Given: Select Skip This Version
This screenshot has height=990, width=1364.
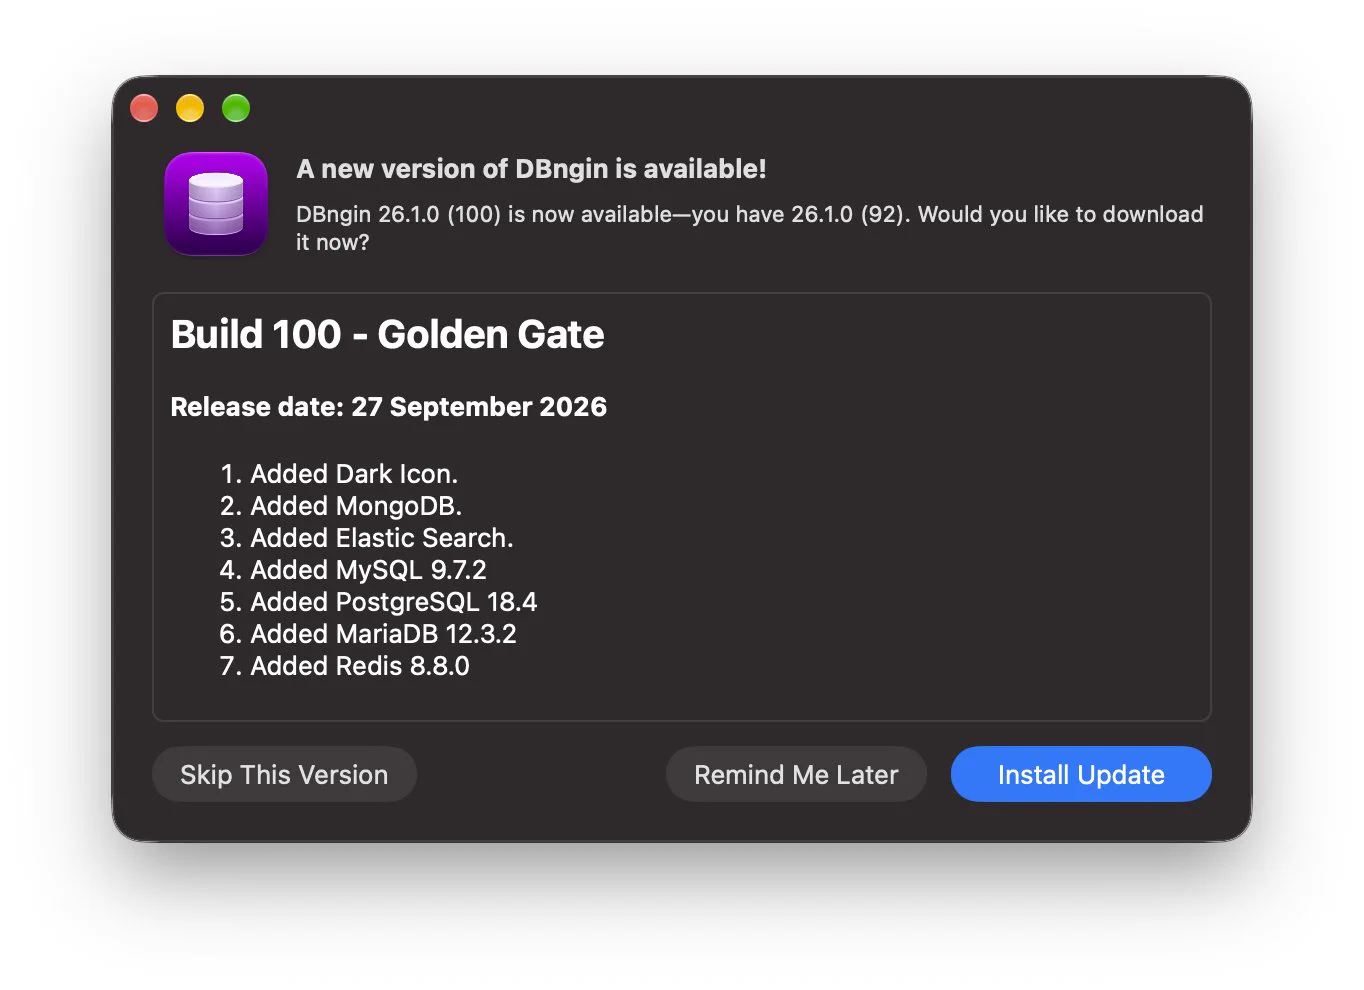Looking at the screenshot, I should [284, 774].
